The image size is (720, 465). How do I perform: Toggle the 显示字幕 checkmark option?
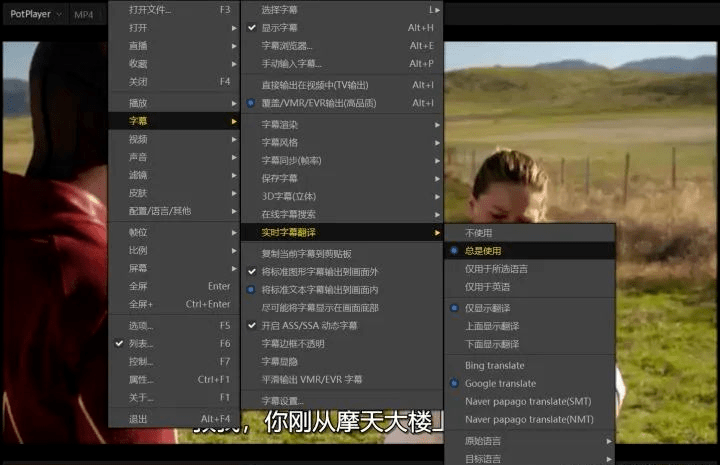(342, 28)
